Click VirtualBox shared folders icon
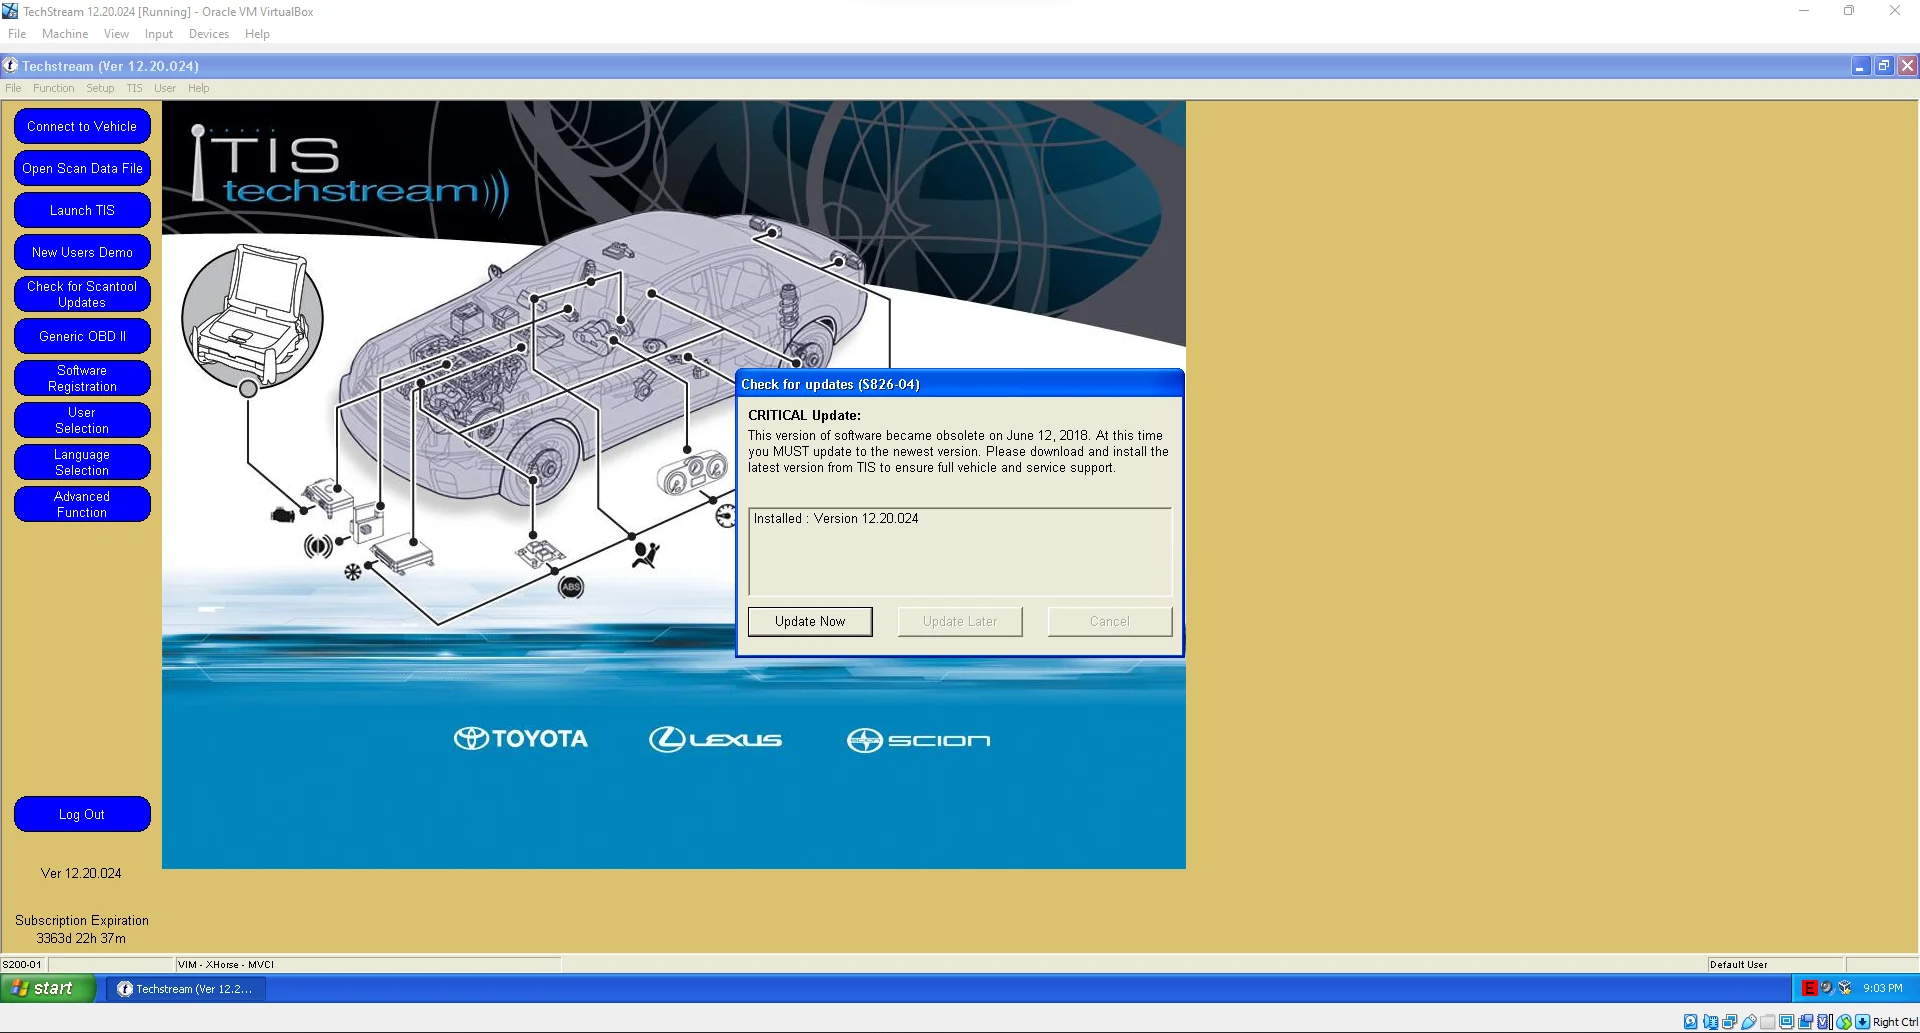The width and height of the screenshot is (1920, 1033). 1767,1022
